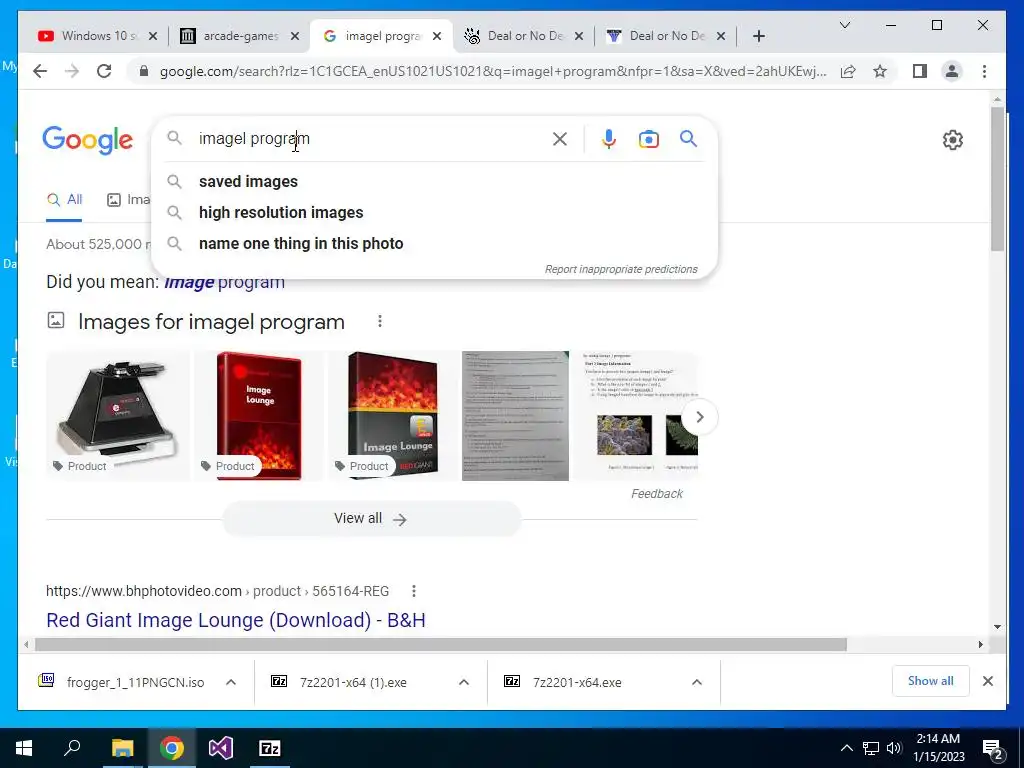Open the Chrome profile avatar
Screen dimensions: 1024x768
pos(952,71)
